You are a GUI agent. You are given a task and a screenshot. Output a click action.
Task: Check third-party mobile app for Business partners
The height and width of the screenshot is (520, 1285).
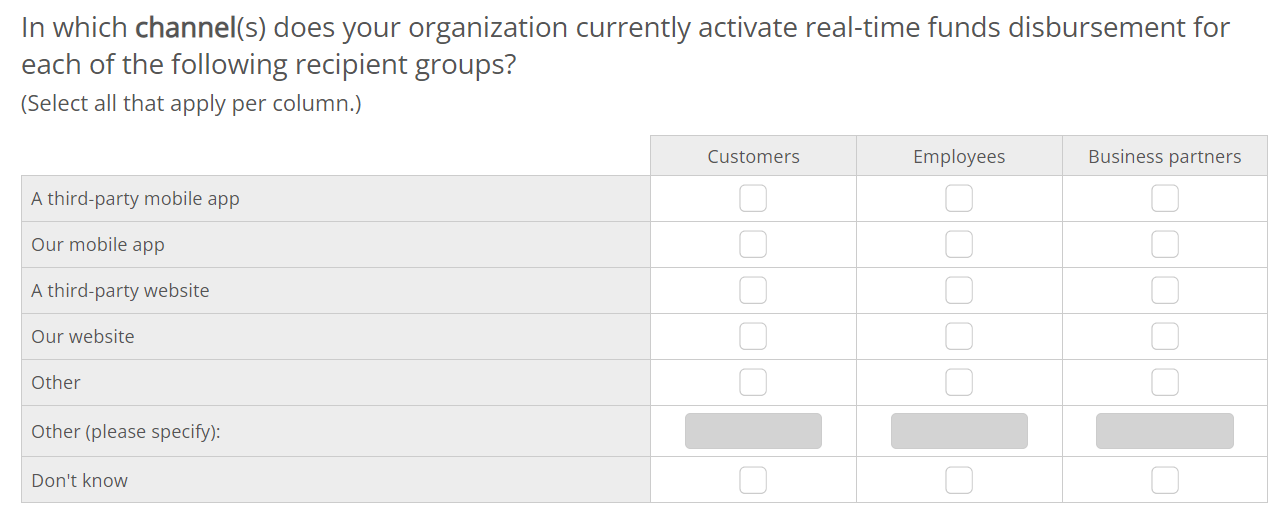click(1164, 199)
